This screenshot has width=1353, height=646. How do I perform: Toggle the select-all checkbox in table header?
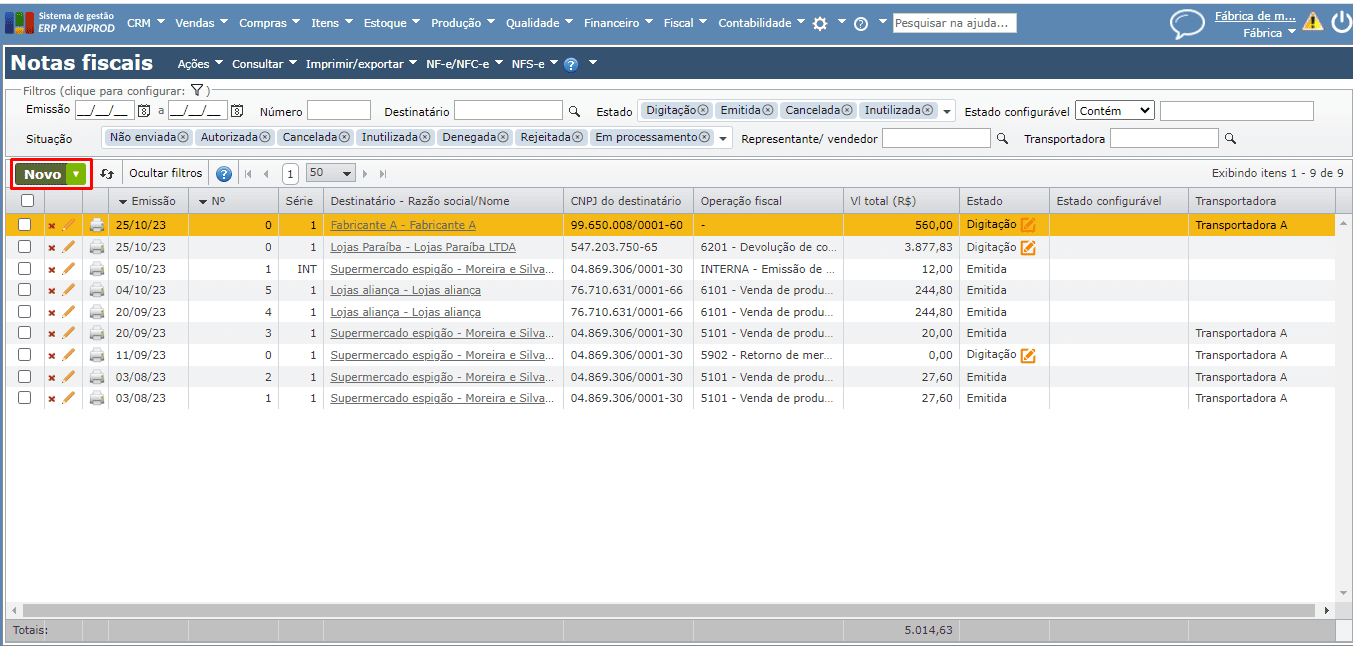tap(25, 201)
